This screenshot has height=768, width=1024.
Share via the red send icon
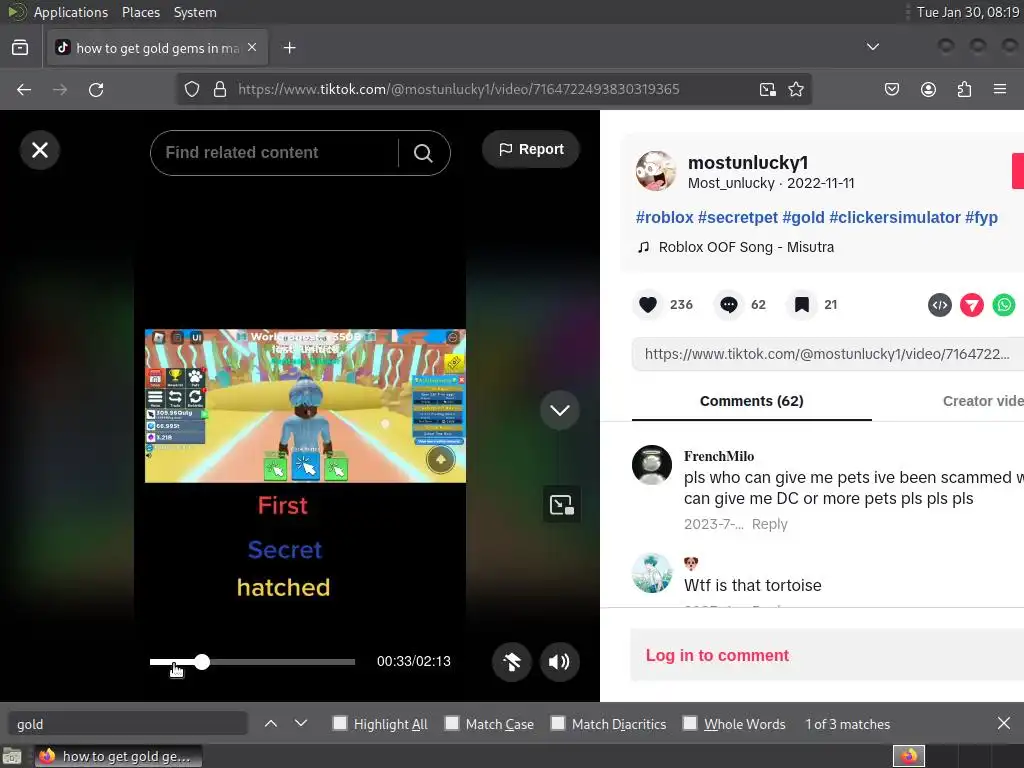972,305
